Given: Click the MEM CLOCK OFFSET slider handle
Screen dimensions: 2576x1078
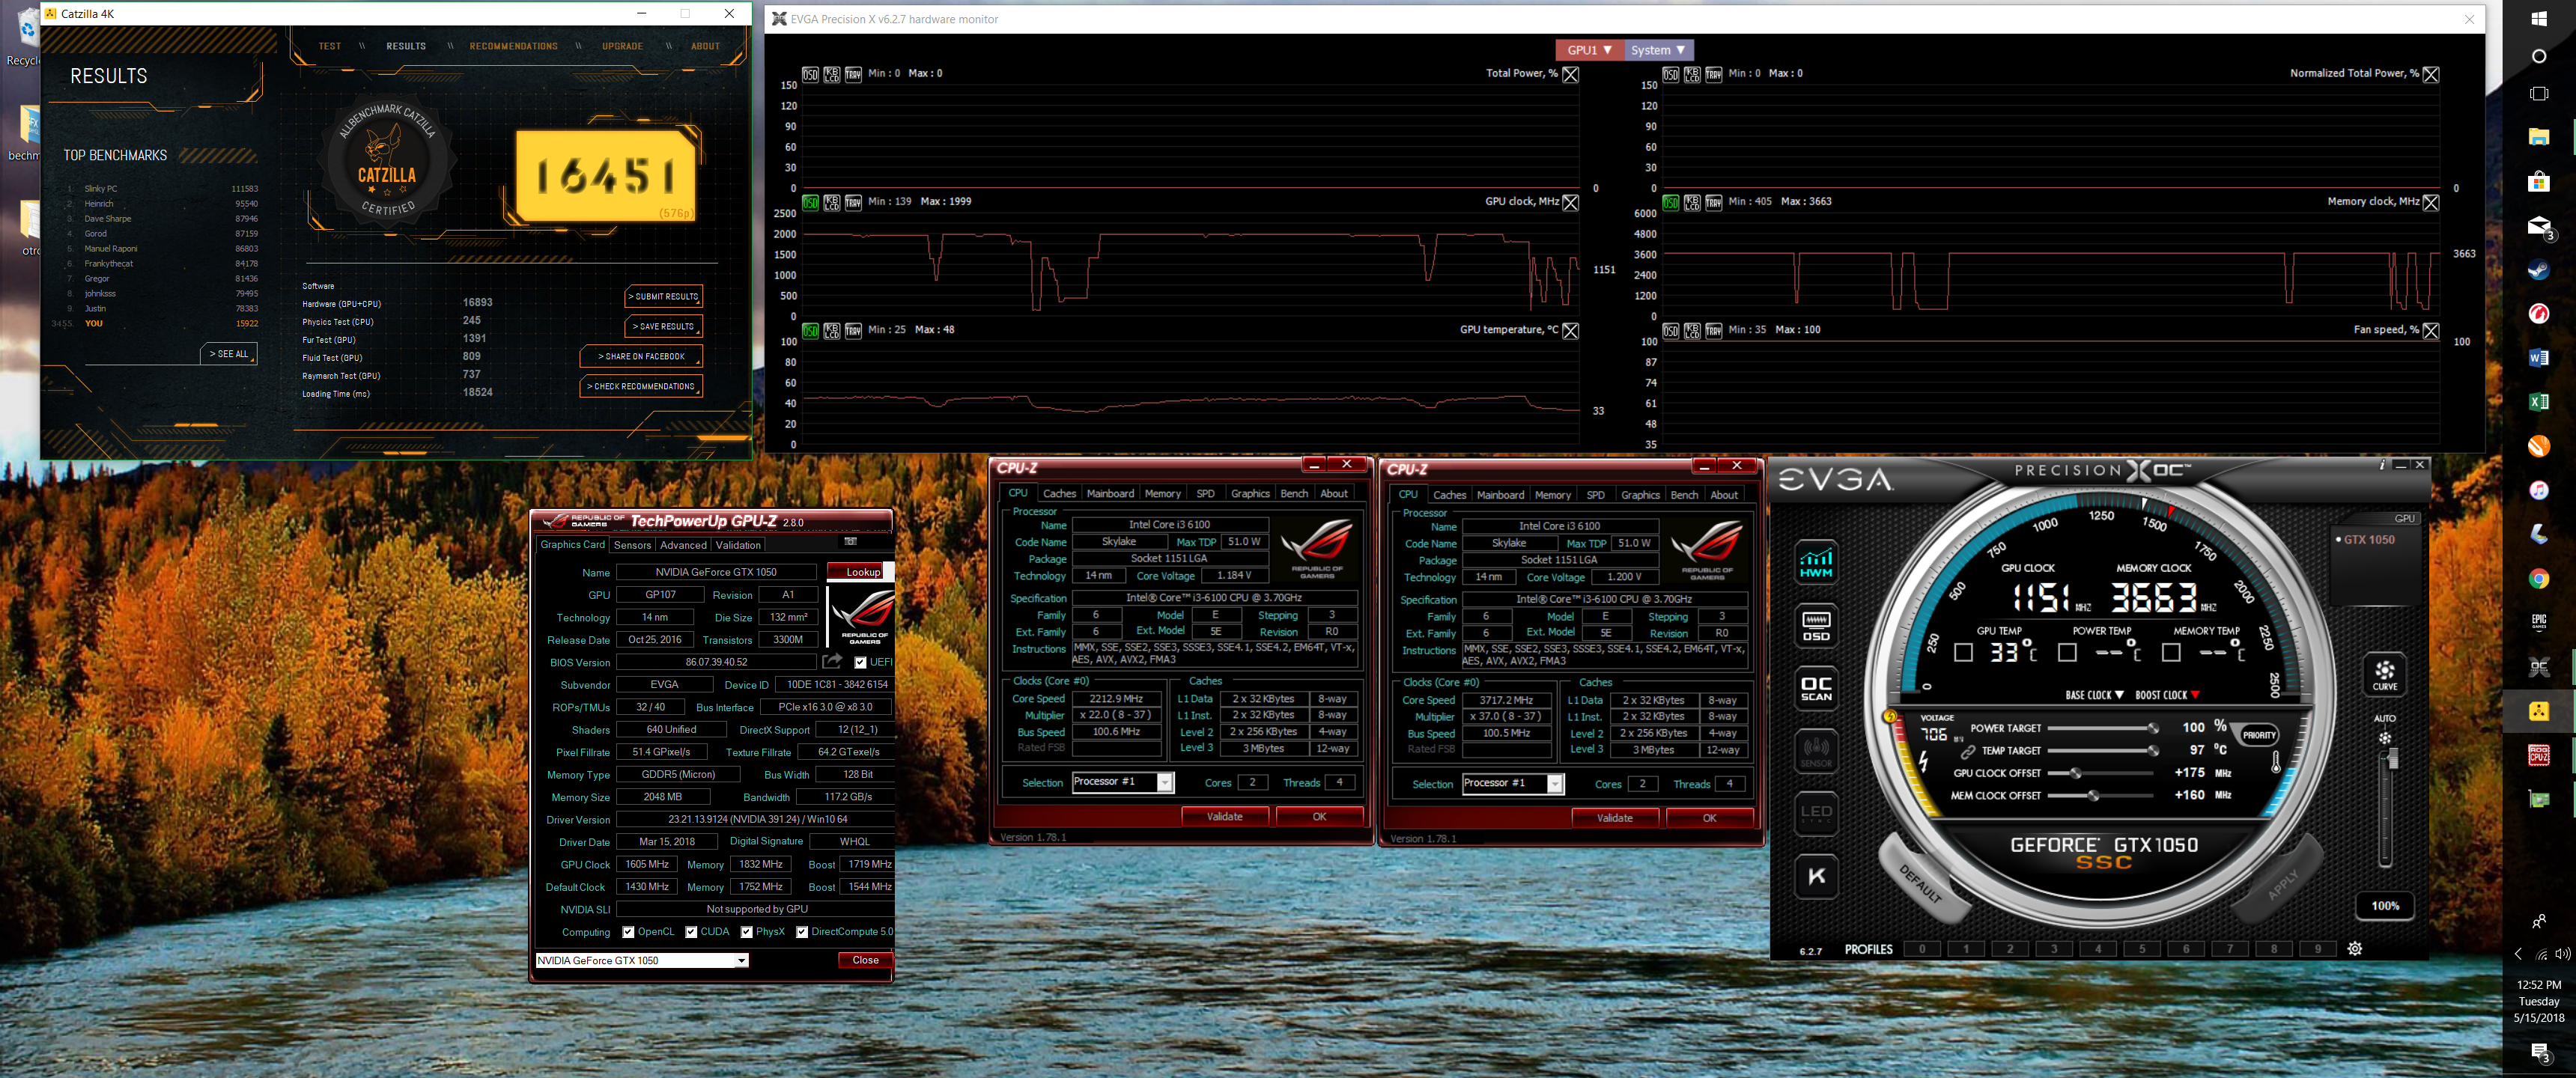Looking at the screenshot, I should [2093, 796].
